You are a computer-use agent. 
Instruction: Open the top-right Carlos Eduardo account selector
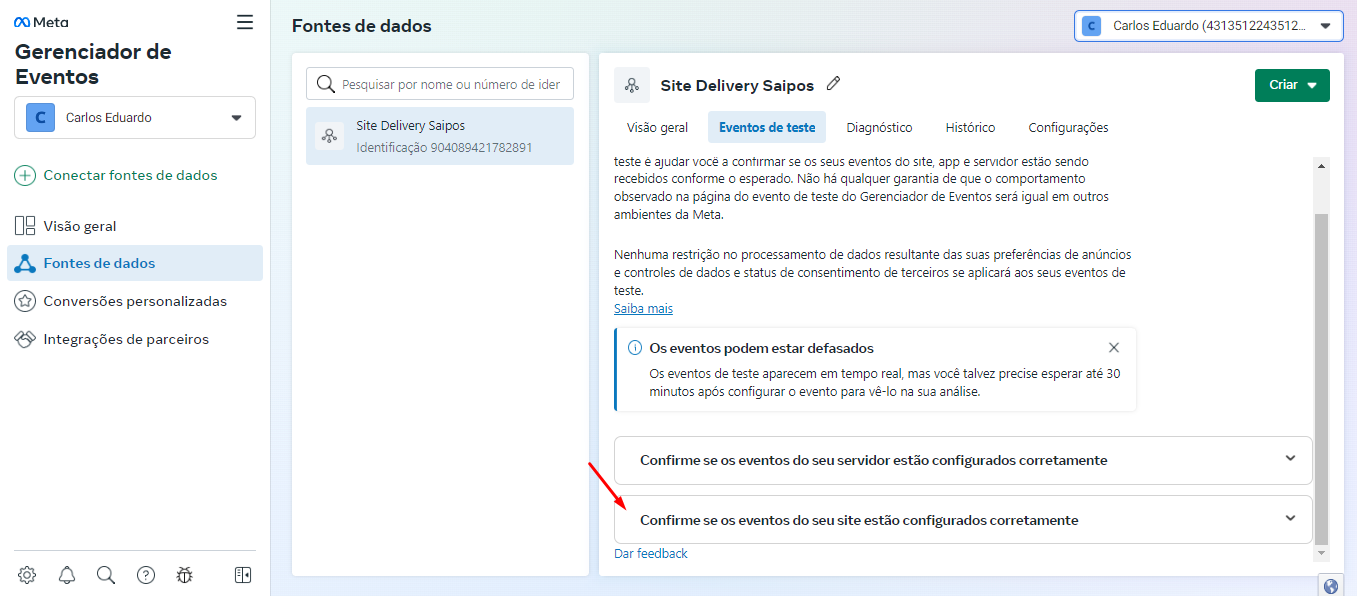(1209, 26)
